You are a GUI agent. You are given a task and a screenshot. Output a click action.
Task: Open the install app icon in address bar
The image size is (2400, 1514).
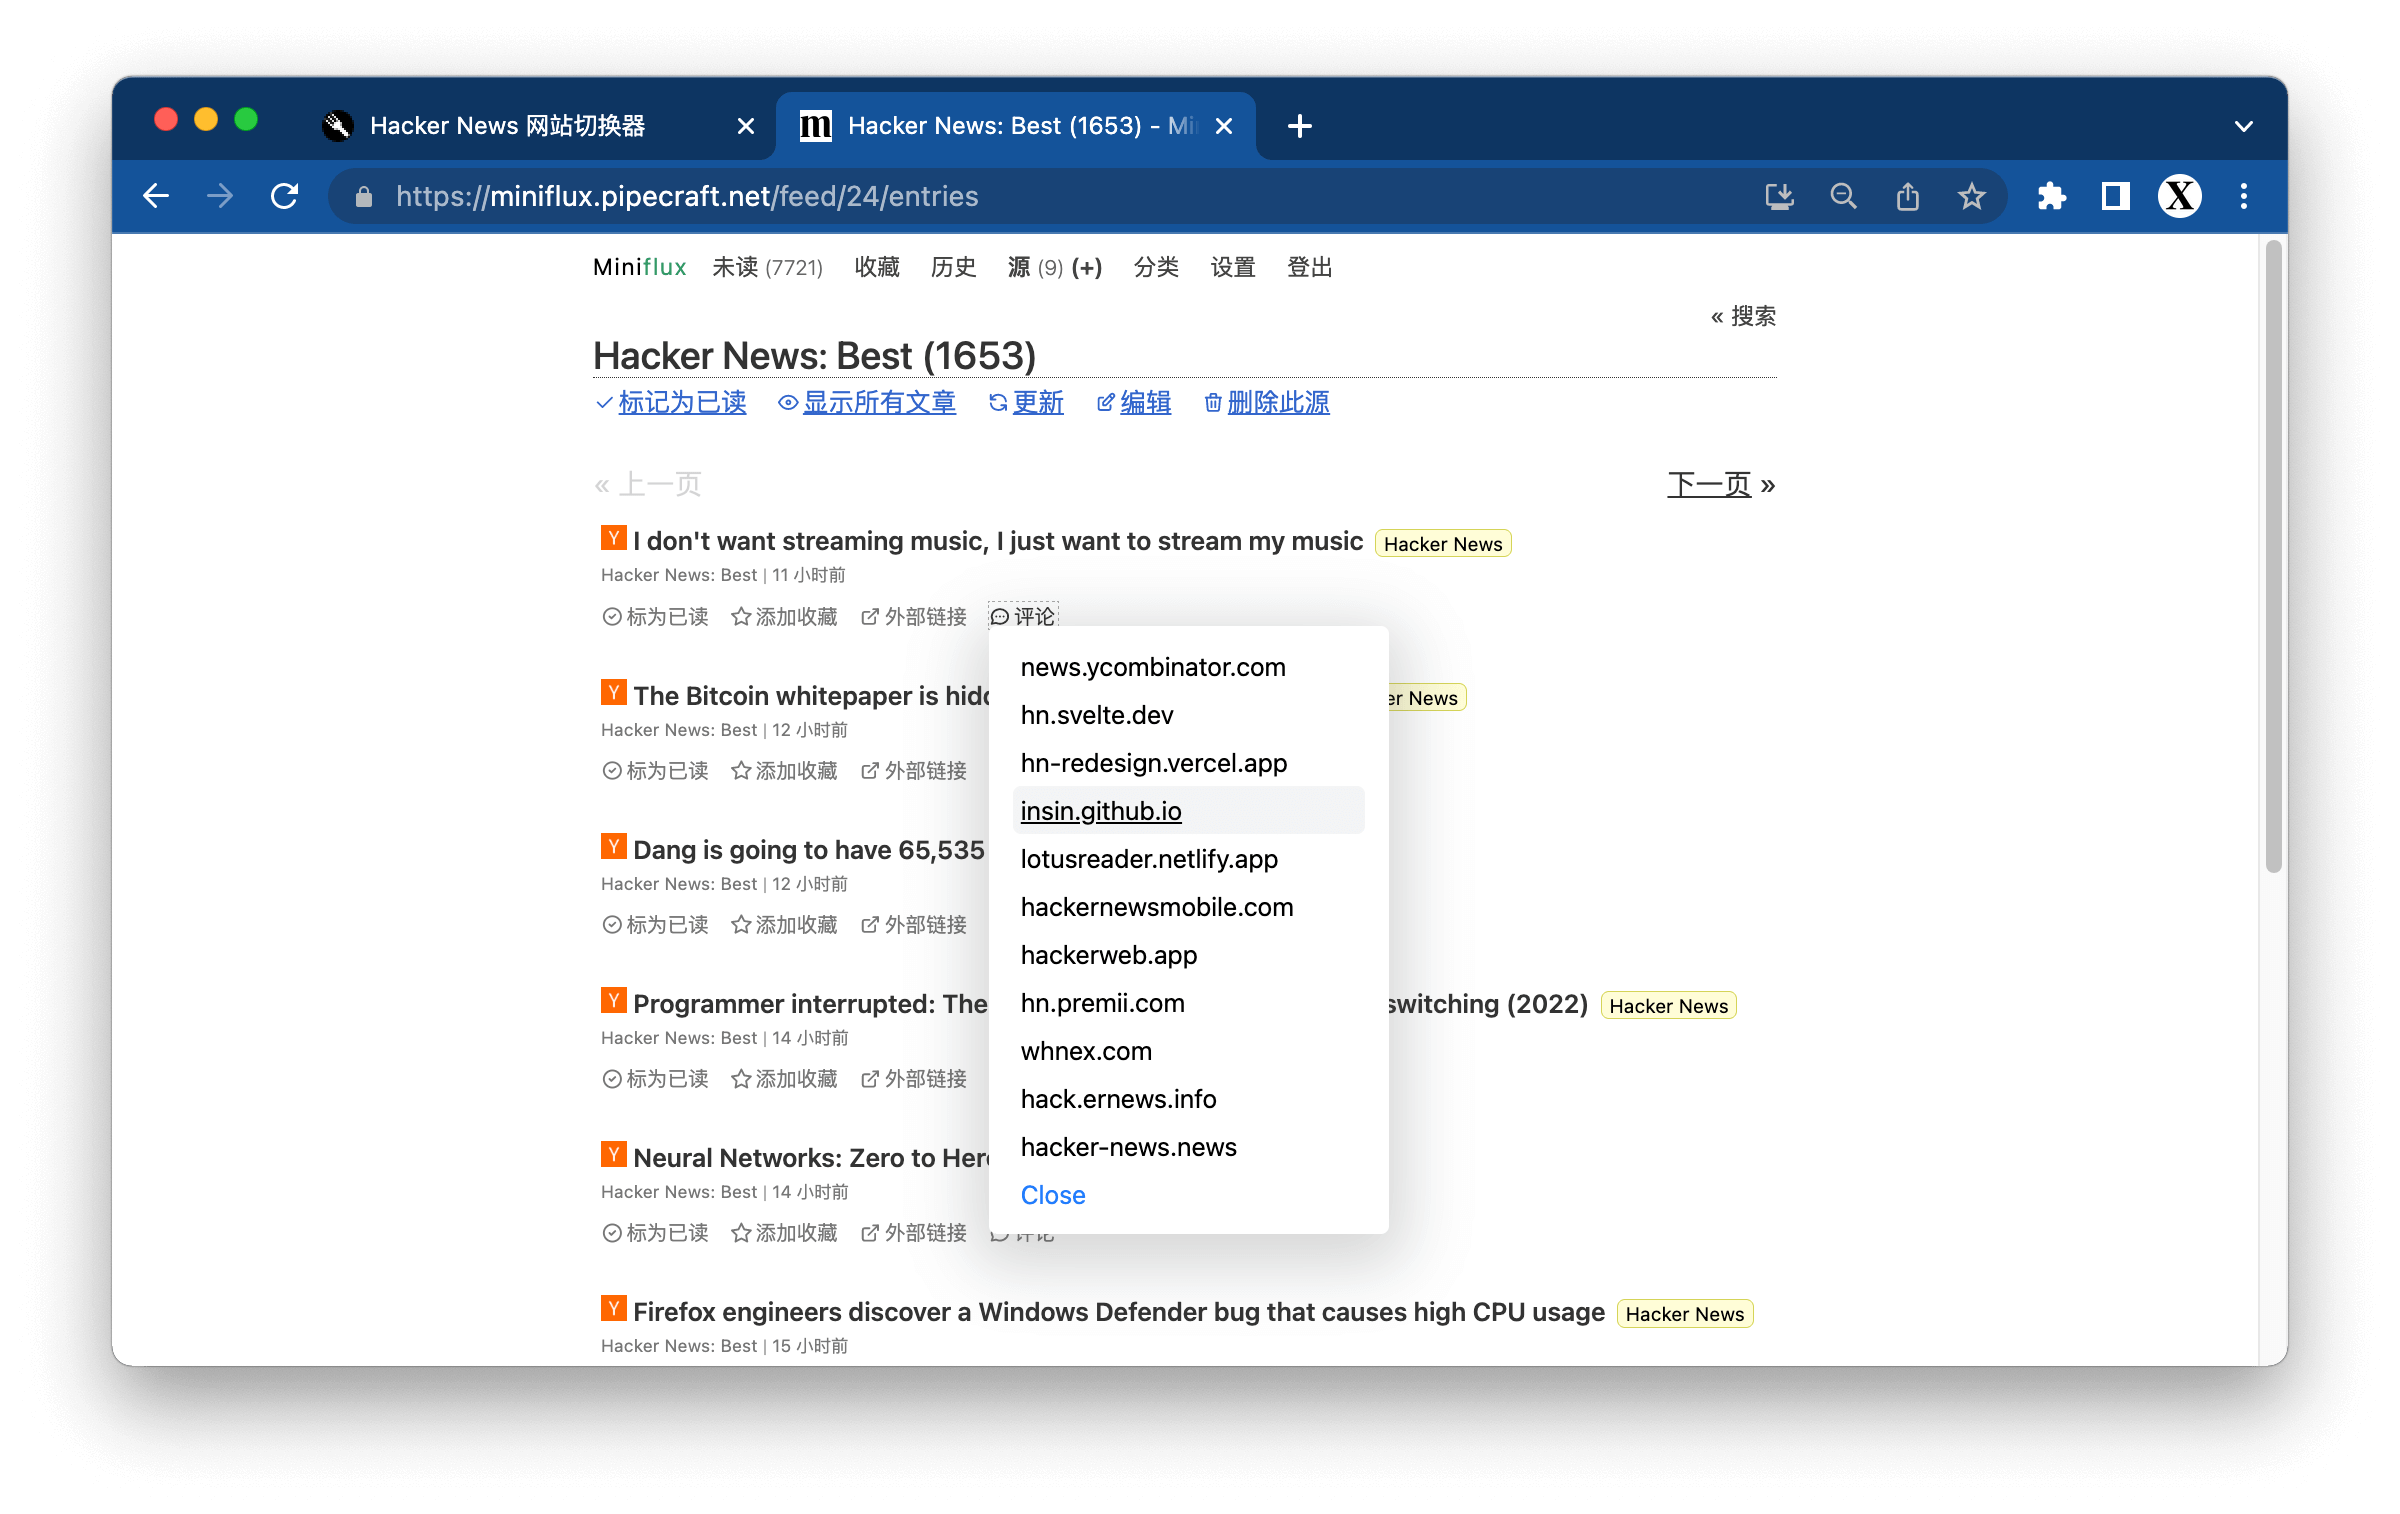(x=1780, y=196)
